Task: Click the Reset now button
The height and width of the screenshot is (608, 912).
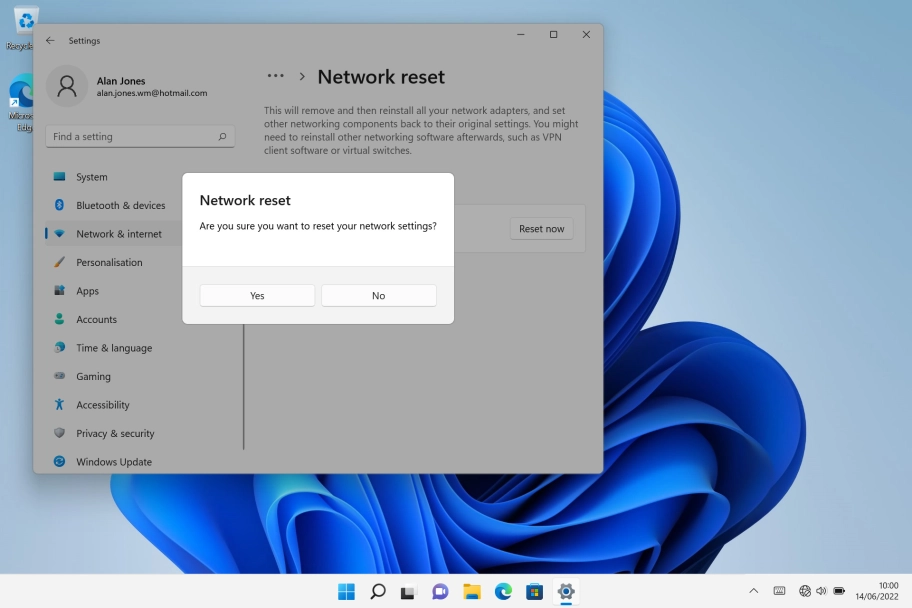Action: [540, 228]
